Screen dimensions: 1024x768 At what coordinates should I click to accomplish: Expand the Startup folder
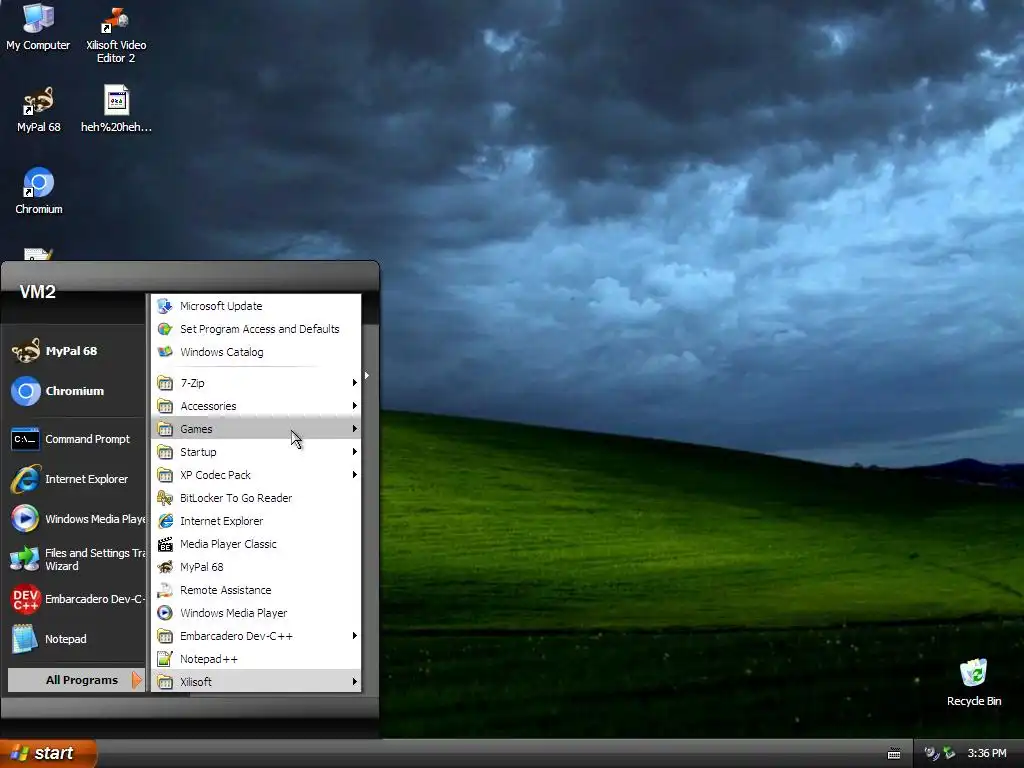(x=256, y=452)
